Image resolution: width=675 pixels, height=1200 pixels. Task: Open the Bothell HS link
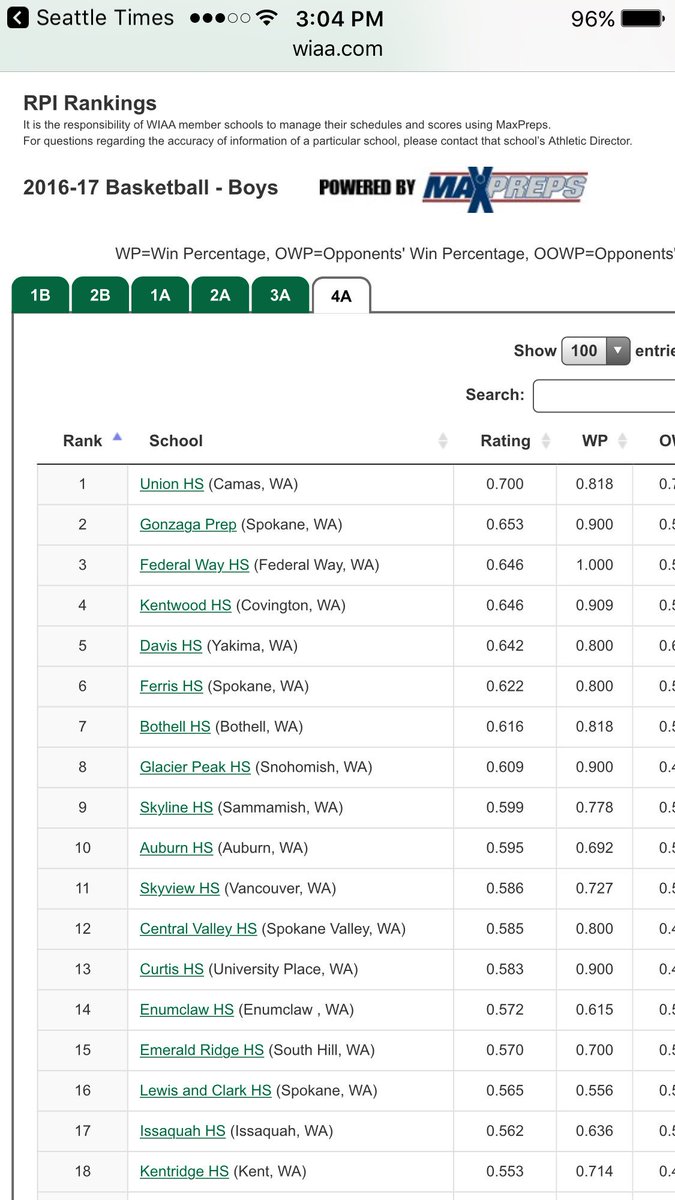[175, 727]
